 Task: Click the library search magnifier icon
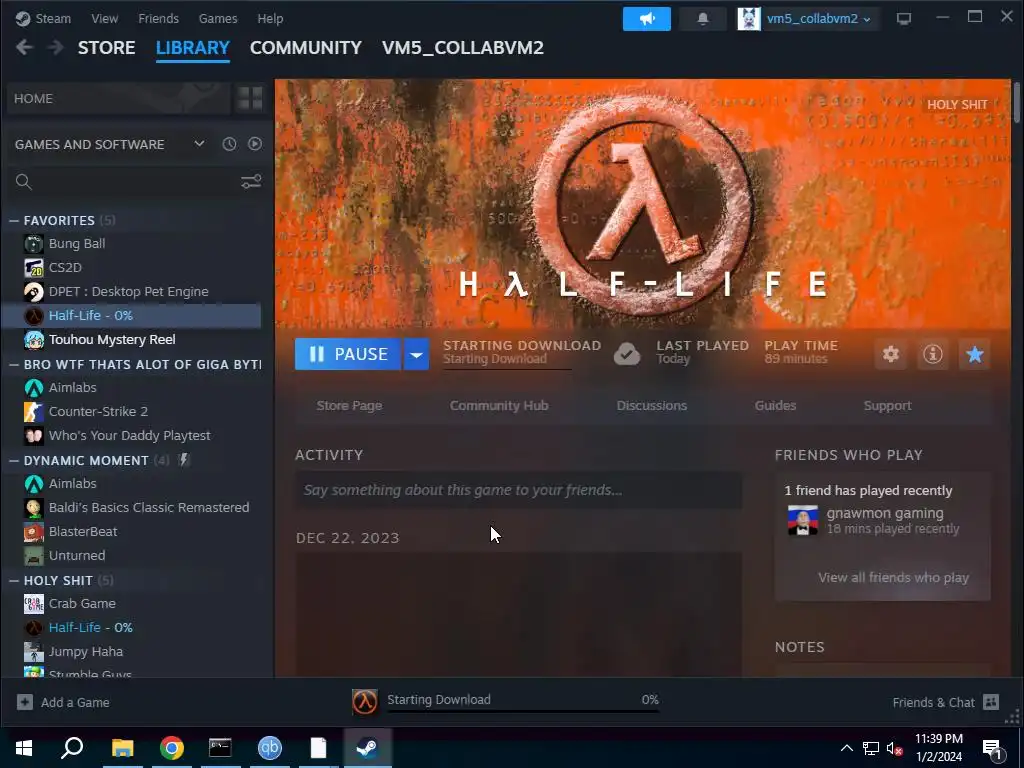coord(24,182)
